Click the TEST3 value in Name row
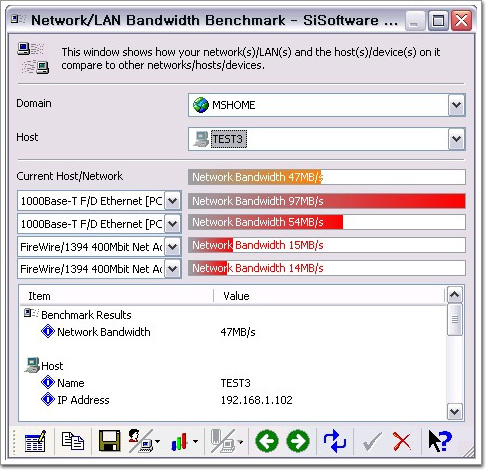The width and height of the screenshot is (486, 470). (235, 383)
